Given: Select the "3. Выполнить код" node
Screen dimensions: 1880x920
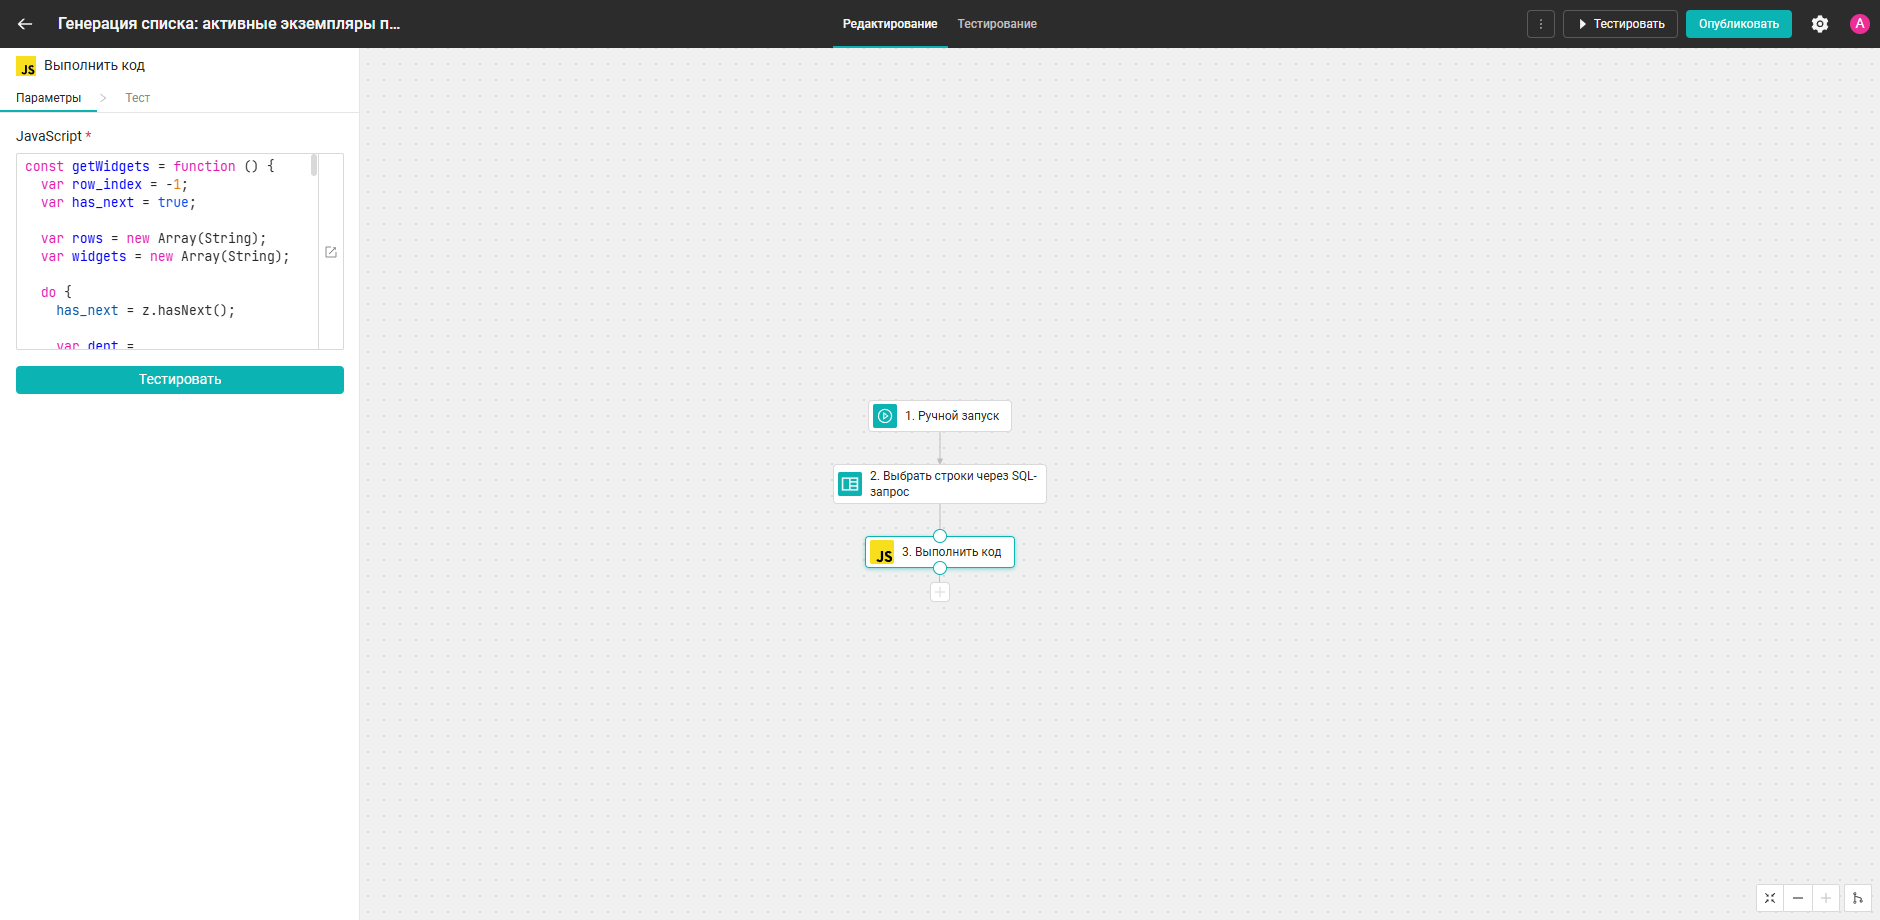Looking at the screenshot, I should 940,552.
